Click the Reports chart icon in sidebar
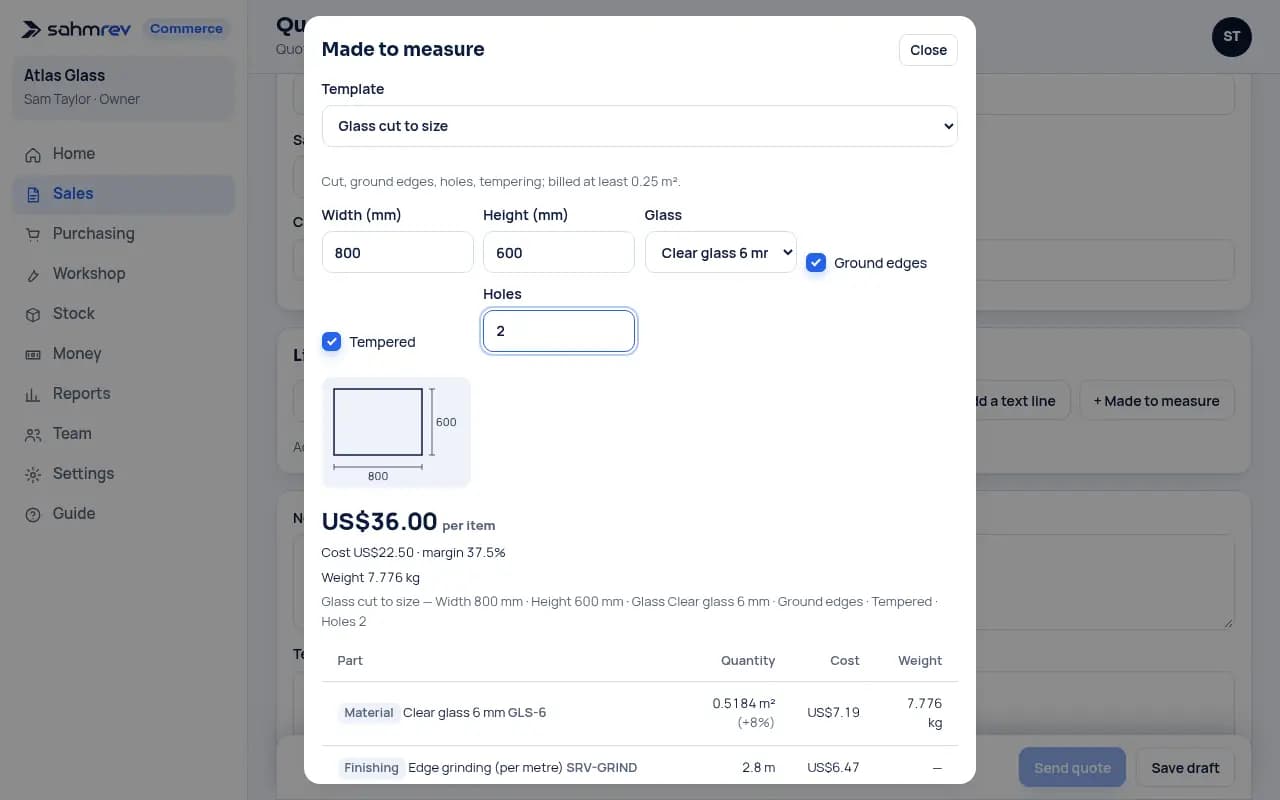The width and height of the screenshot is (1280, 800). pyautogui.click(x=33, y=394)
